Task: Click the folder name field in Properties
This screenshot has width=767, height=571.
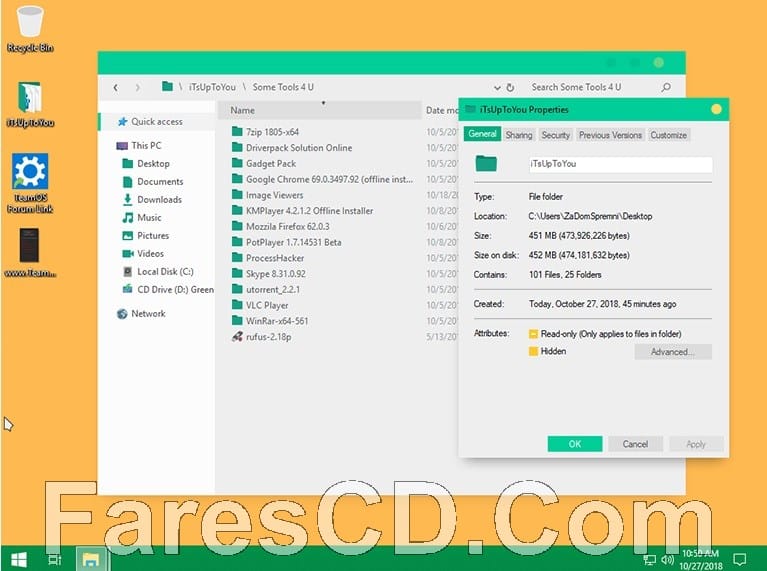Action: tap(620, 164)
